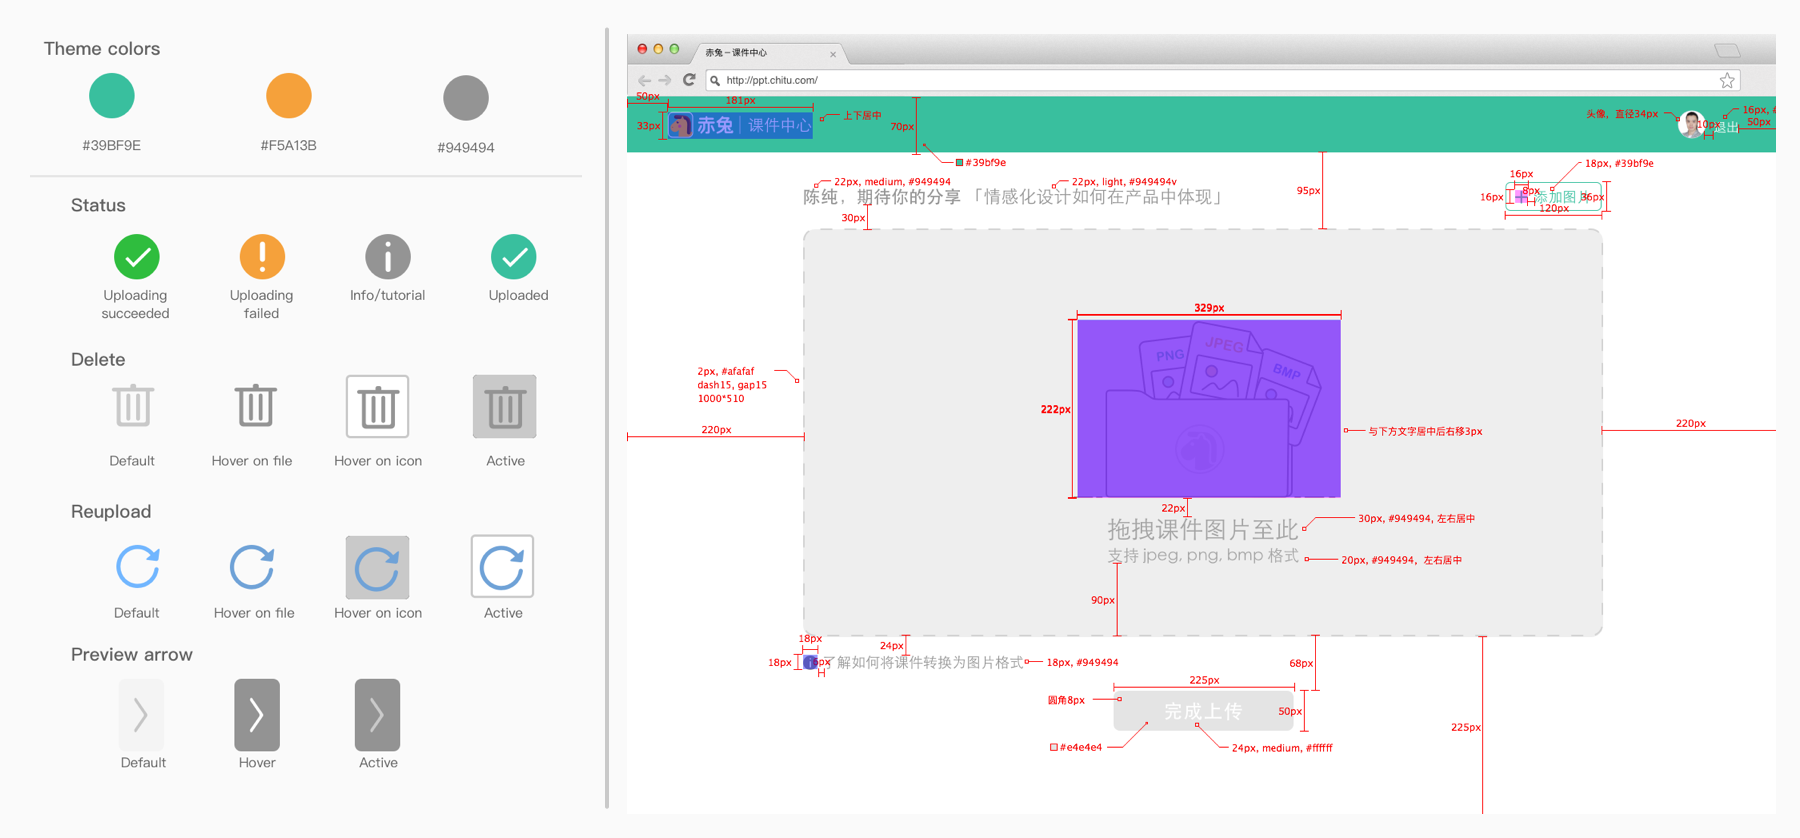Click the Reupload section heading
The image size is (1800, 838).
pos(111,512)
